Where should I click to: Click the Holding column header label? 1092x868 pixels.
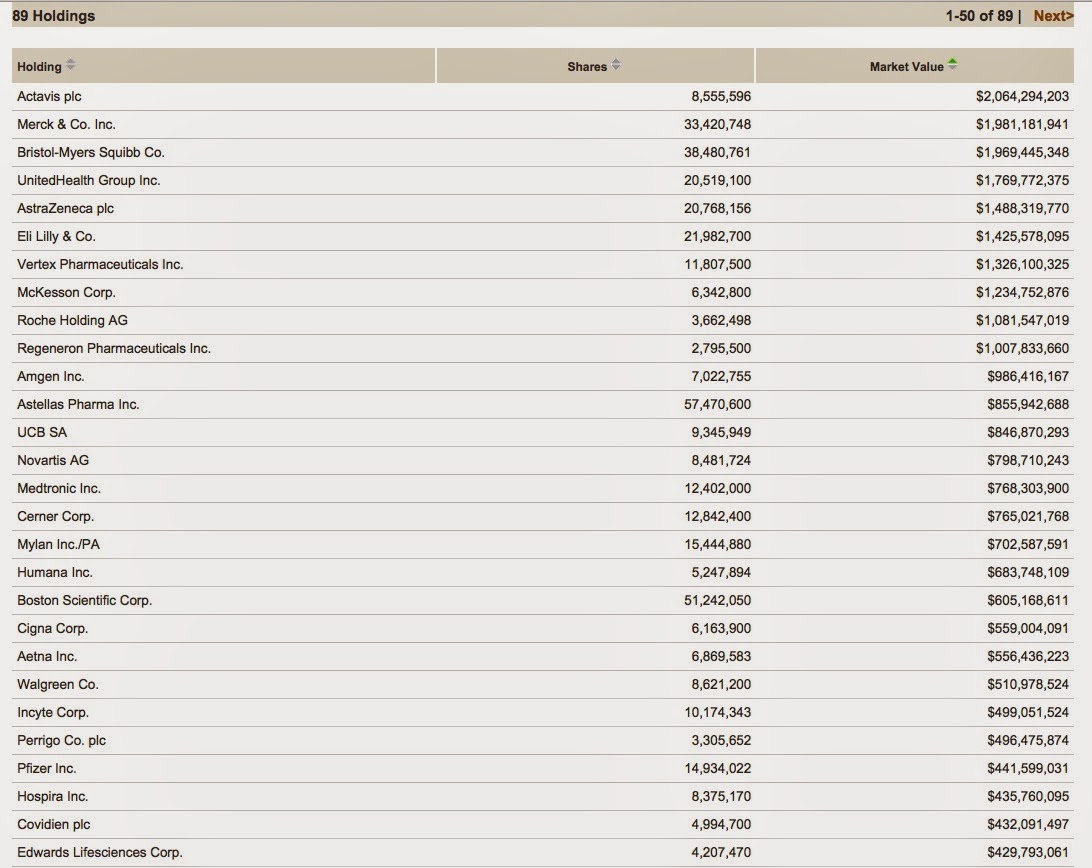39,67
